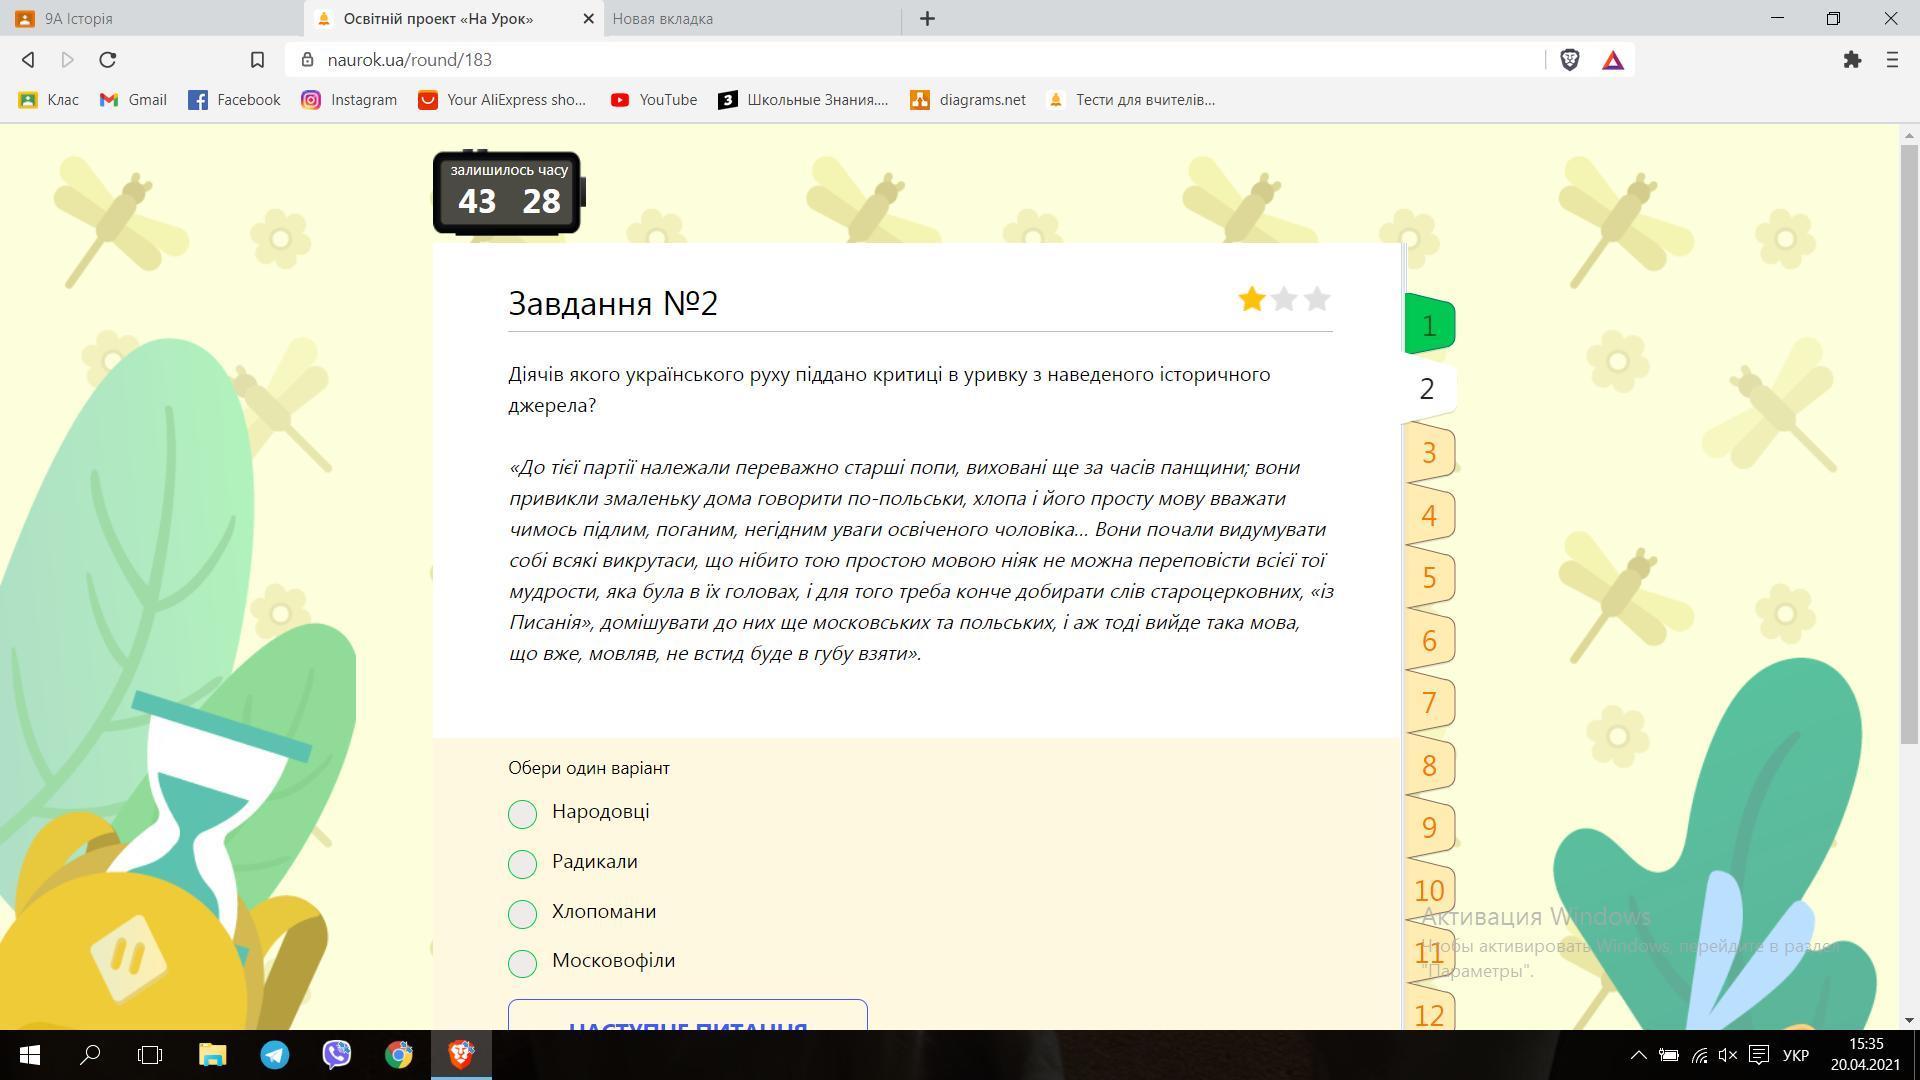Open the diagrams.net bookmark
1920x1080 pixels.
tap(968, 100)
